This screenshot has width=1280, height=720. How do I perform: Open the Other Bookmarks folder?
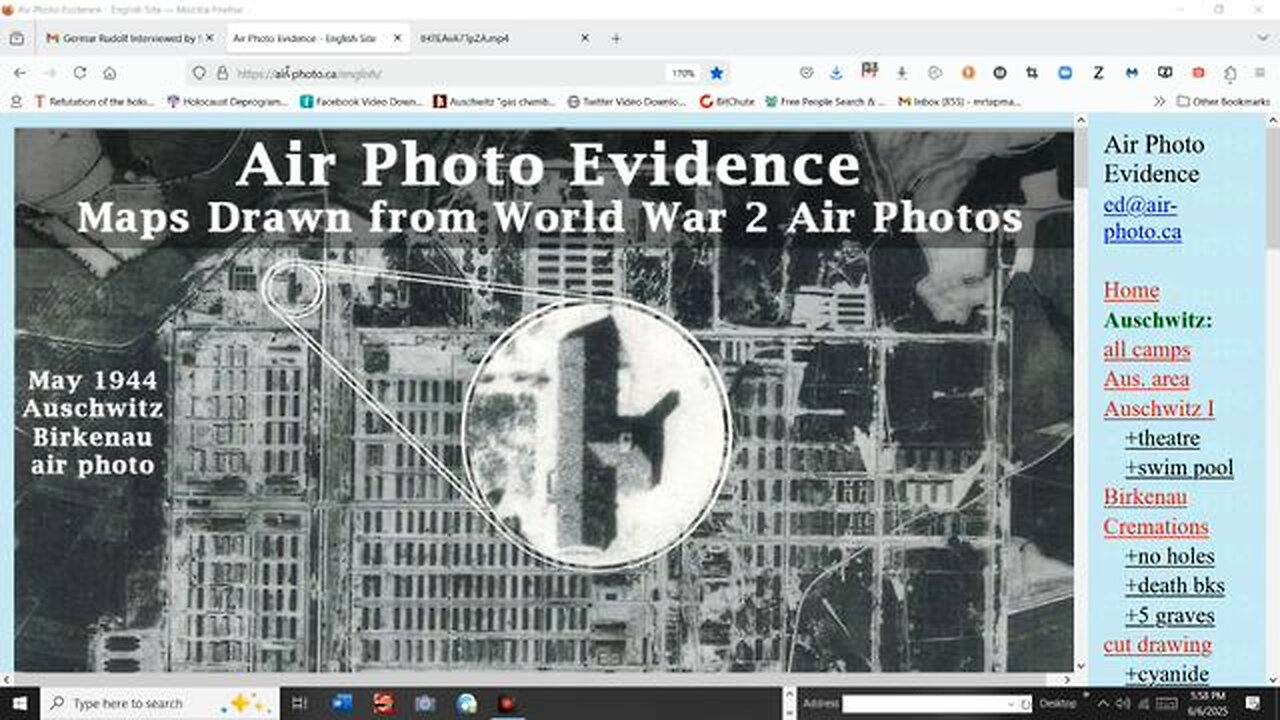(1220, 101)
